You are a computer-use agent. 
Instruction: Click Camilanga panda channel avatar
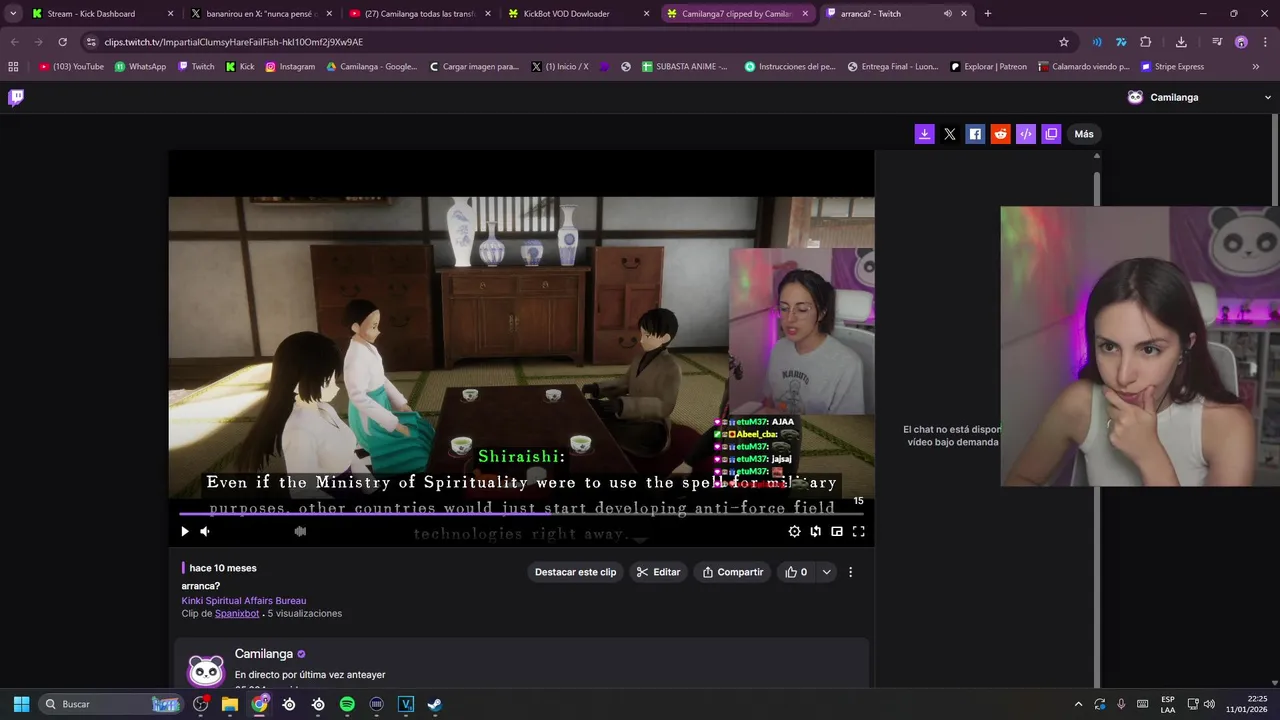206,670
